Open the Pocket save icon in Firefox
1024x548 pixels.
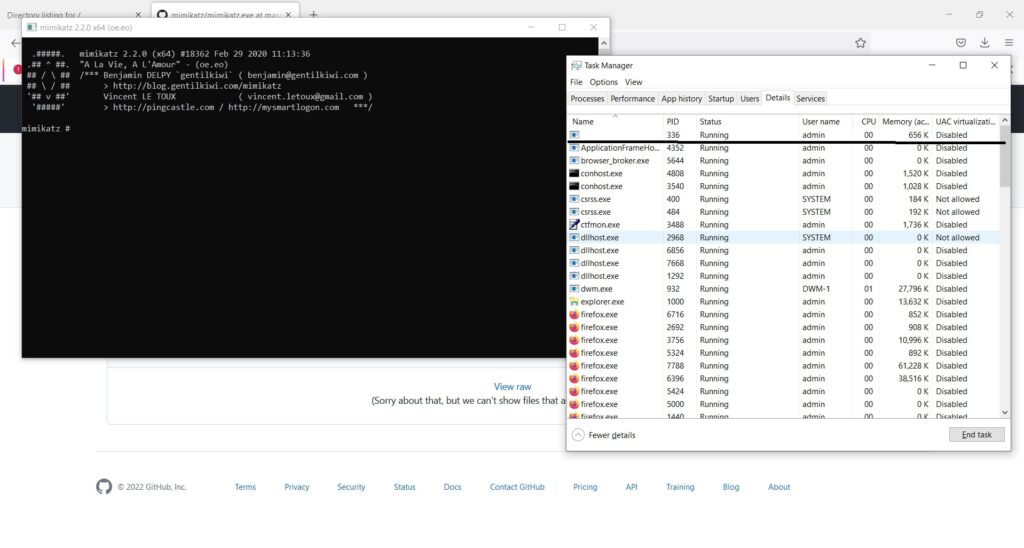(x=961, y=43)
